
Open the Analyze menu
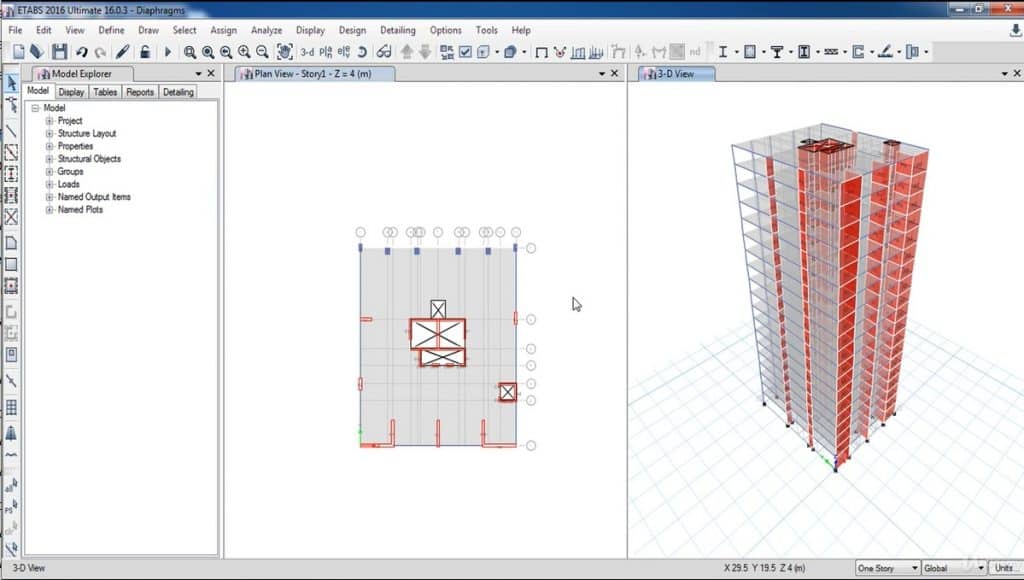point(266,30)
